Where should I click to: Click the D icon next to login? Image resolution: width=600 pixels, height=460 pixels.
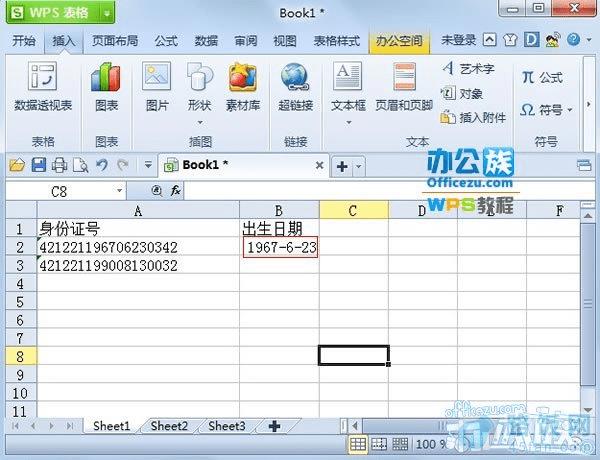[531, 40]
